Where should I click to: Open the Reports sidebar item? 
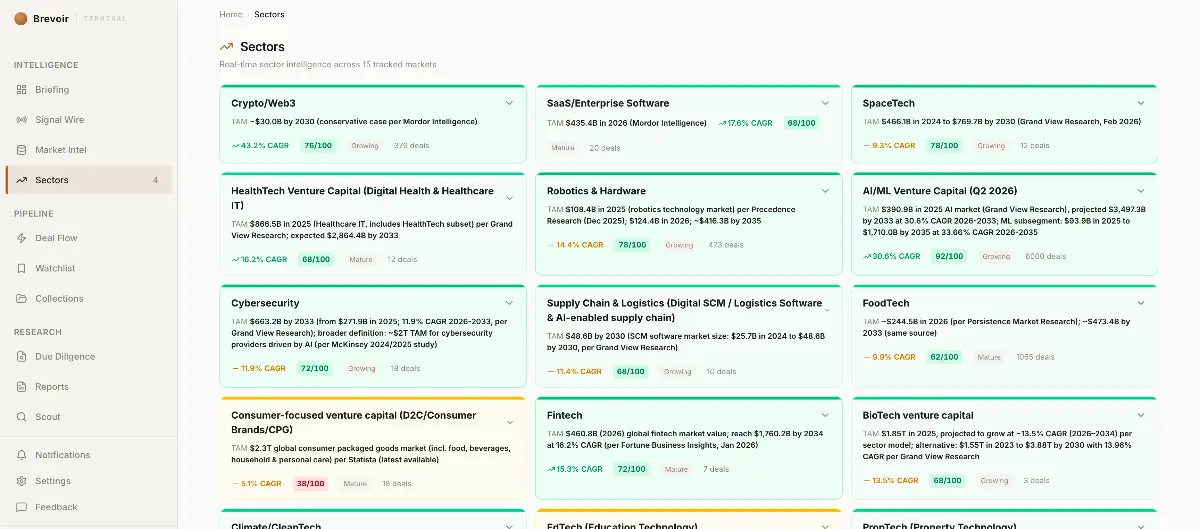click(52, 387)
